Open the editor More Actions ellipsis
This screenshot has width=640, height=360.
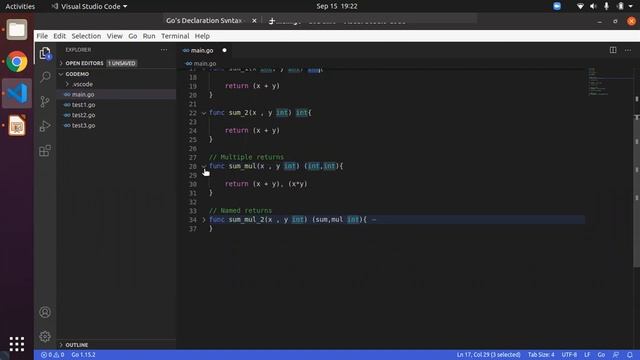tap(628, 50)
